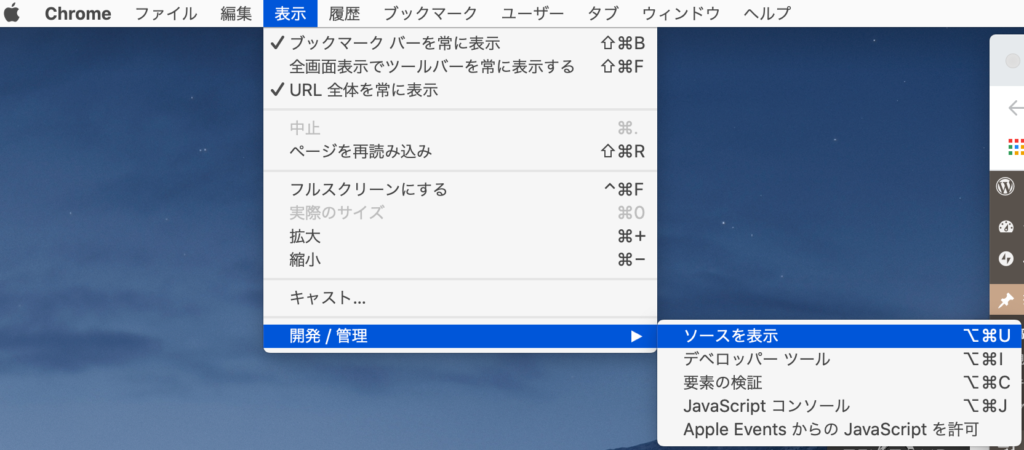Screen dimensions: 1024x450
Task: Click 要素の検証 in the submenu
Action: point(722,382)
